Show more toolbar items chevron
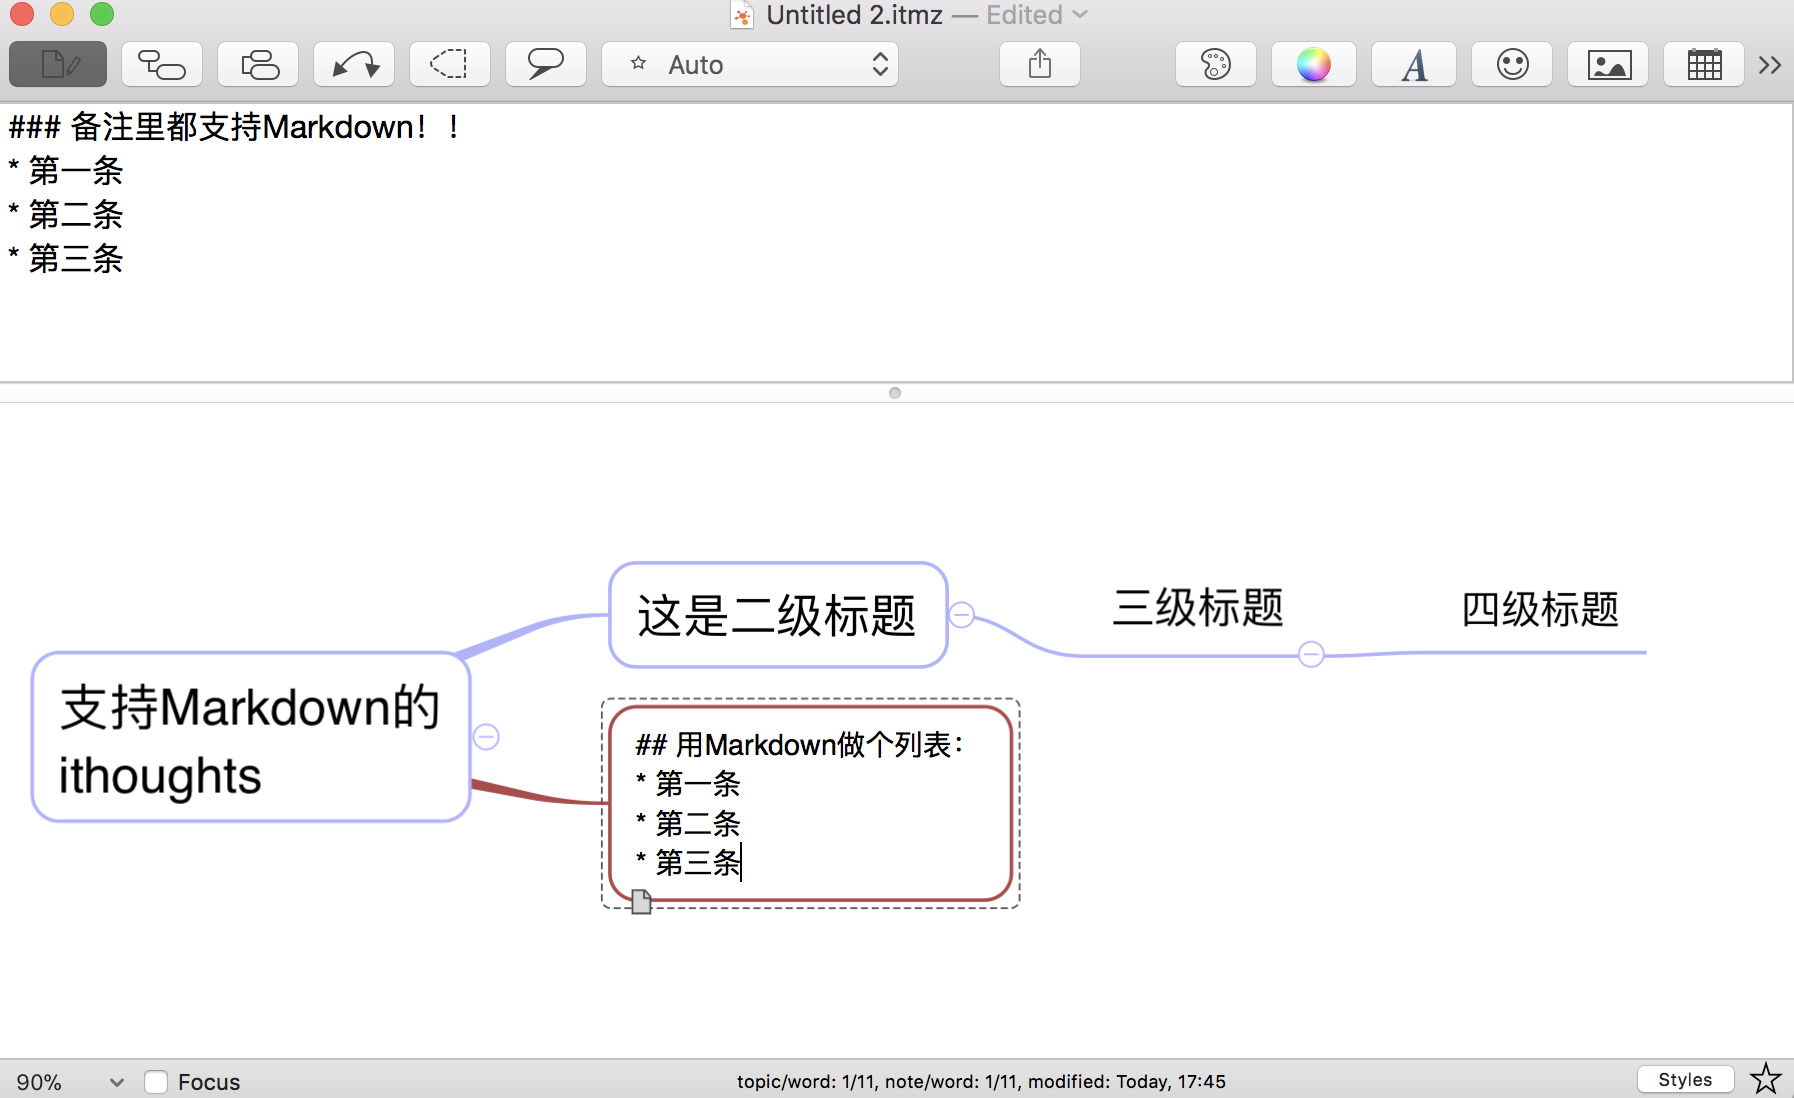This screenshot has height=1098, width=1794. pyautogui.click(x=1769, y=65)
